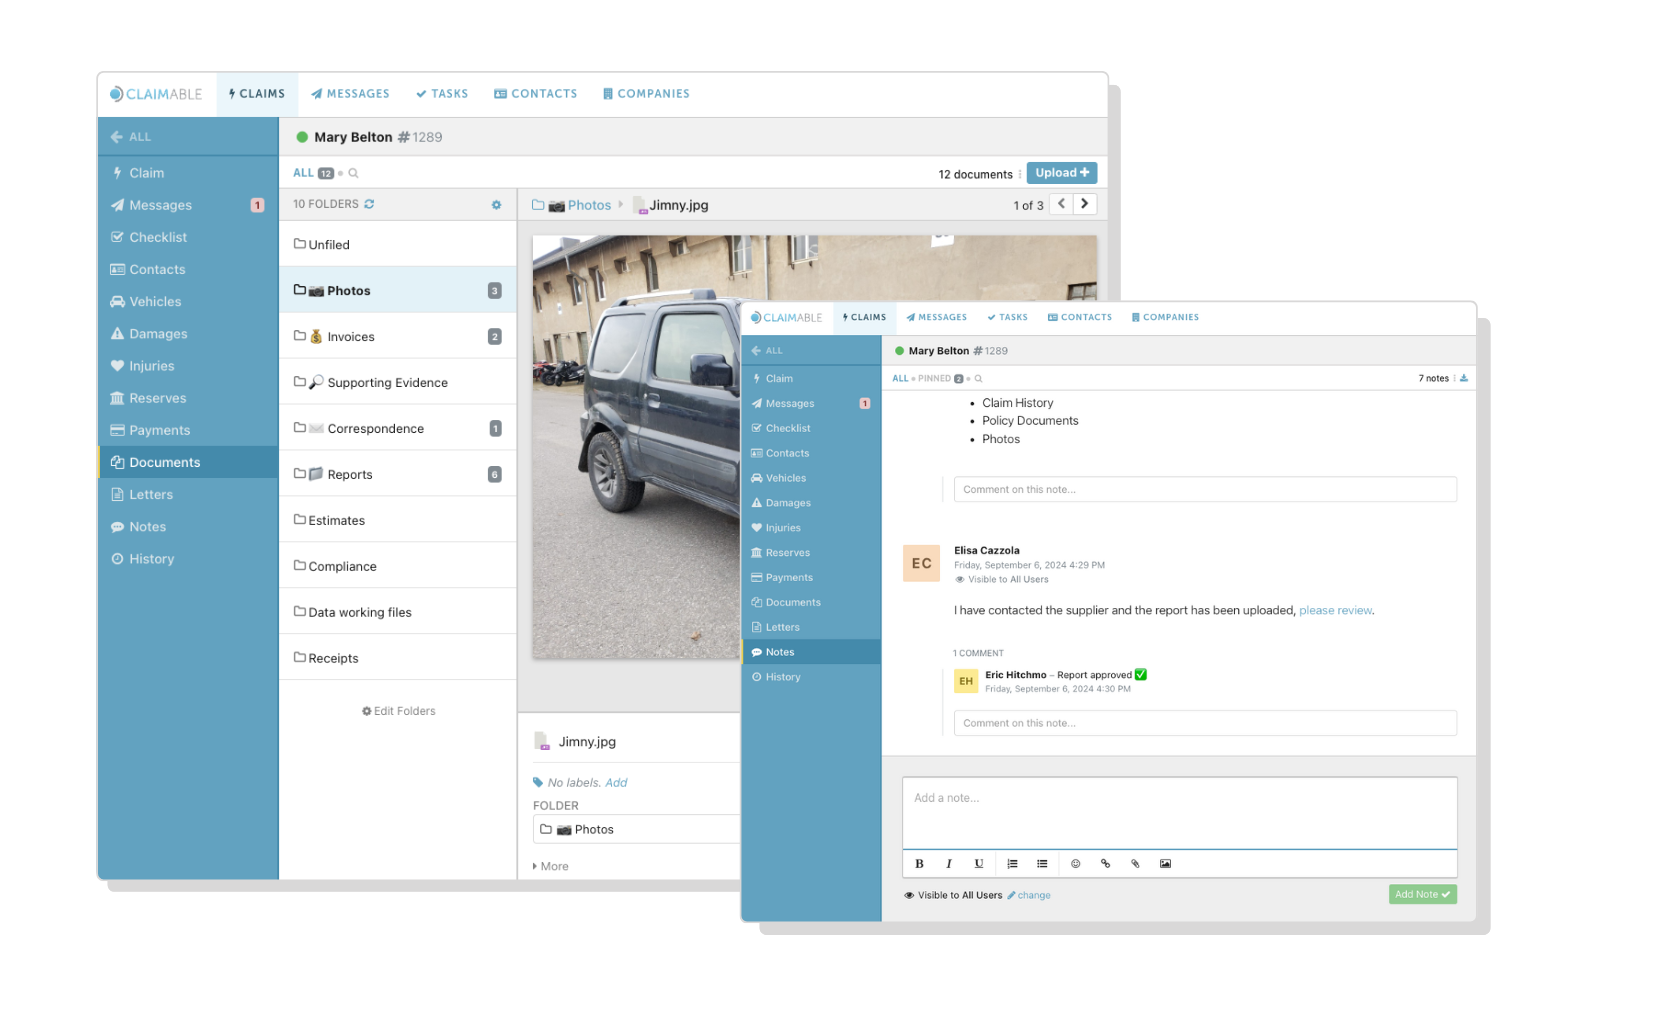Image resolution: width=1669 pixels, height=1031 pixels.
Task: Click the 'change' visibility link
Action: point(1029,895)
